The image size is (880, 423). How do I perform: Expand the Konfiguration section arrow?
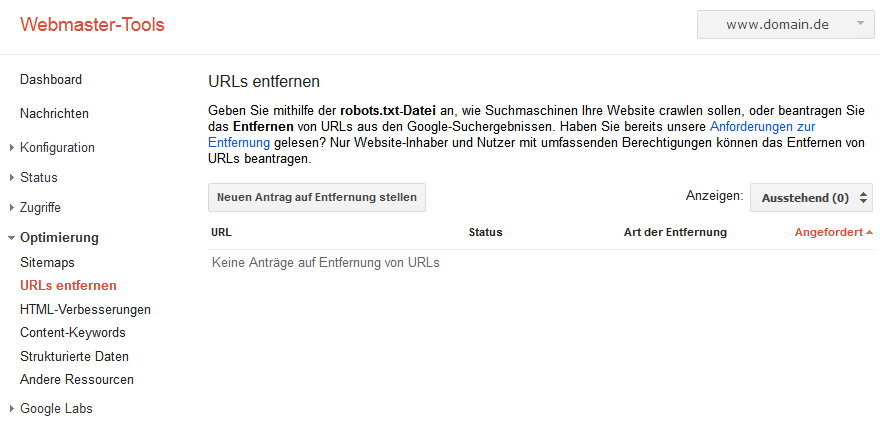click(11, 148)
